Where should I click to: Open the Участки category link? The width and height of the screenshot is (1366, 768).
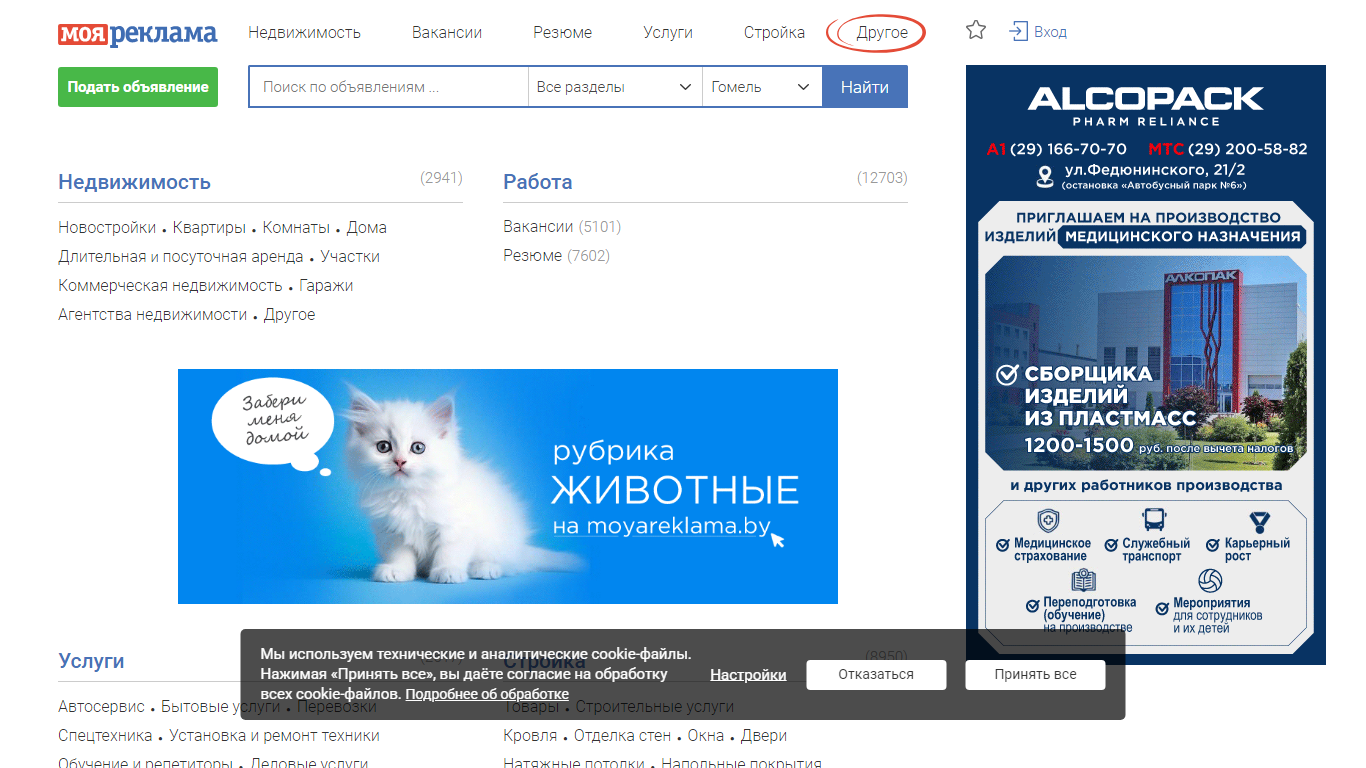(350, 256)
